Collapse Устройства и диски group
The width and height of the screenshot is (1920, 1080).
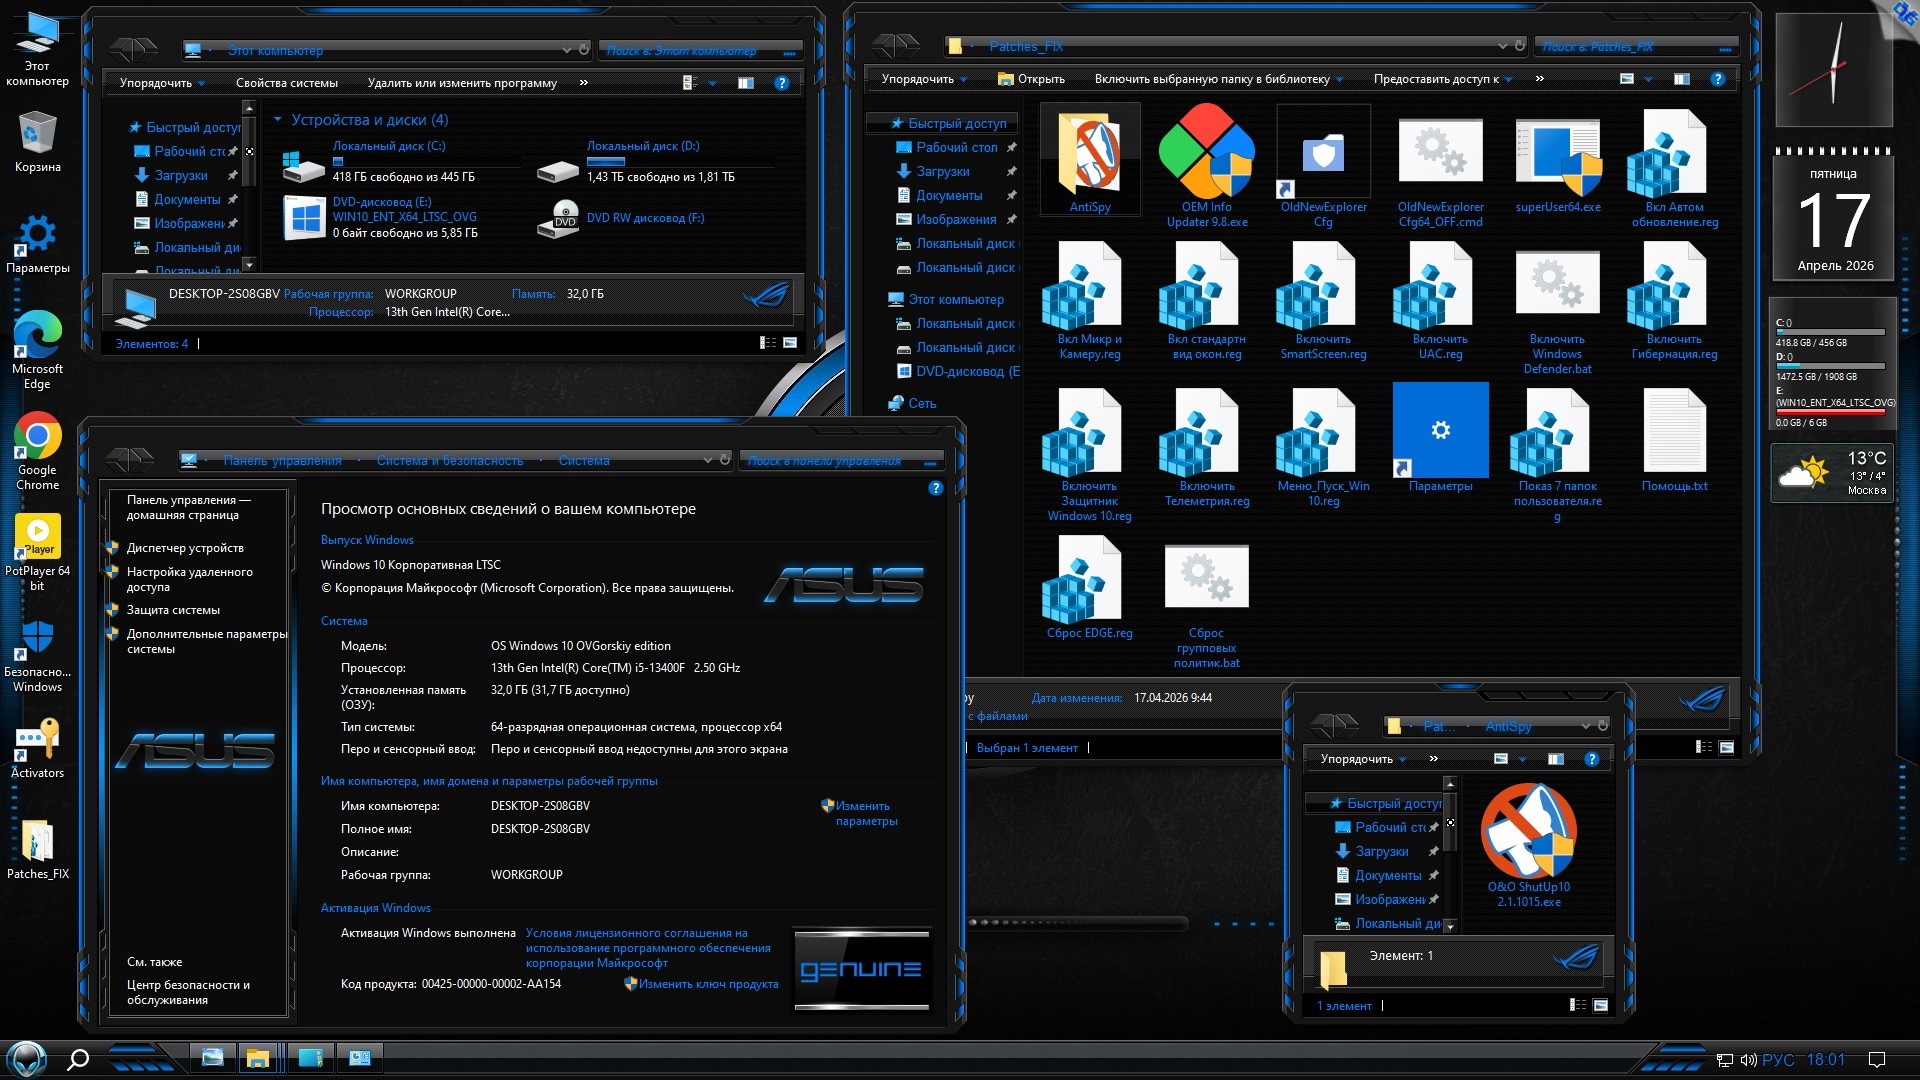click(x=278, y=120)
